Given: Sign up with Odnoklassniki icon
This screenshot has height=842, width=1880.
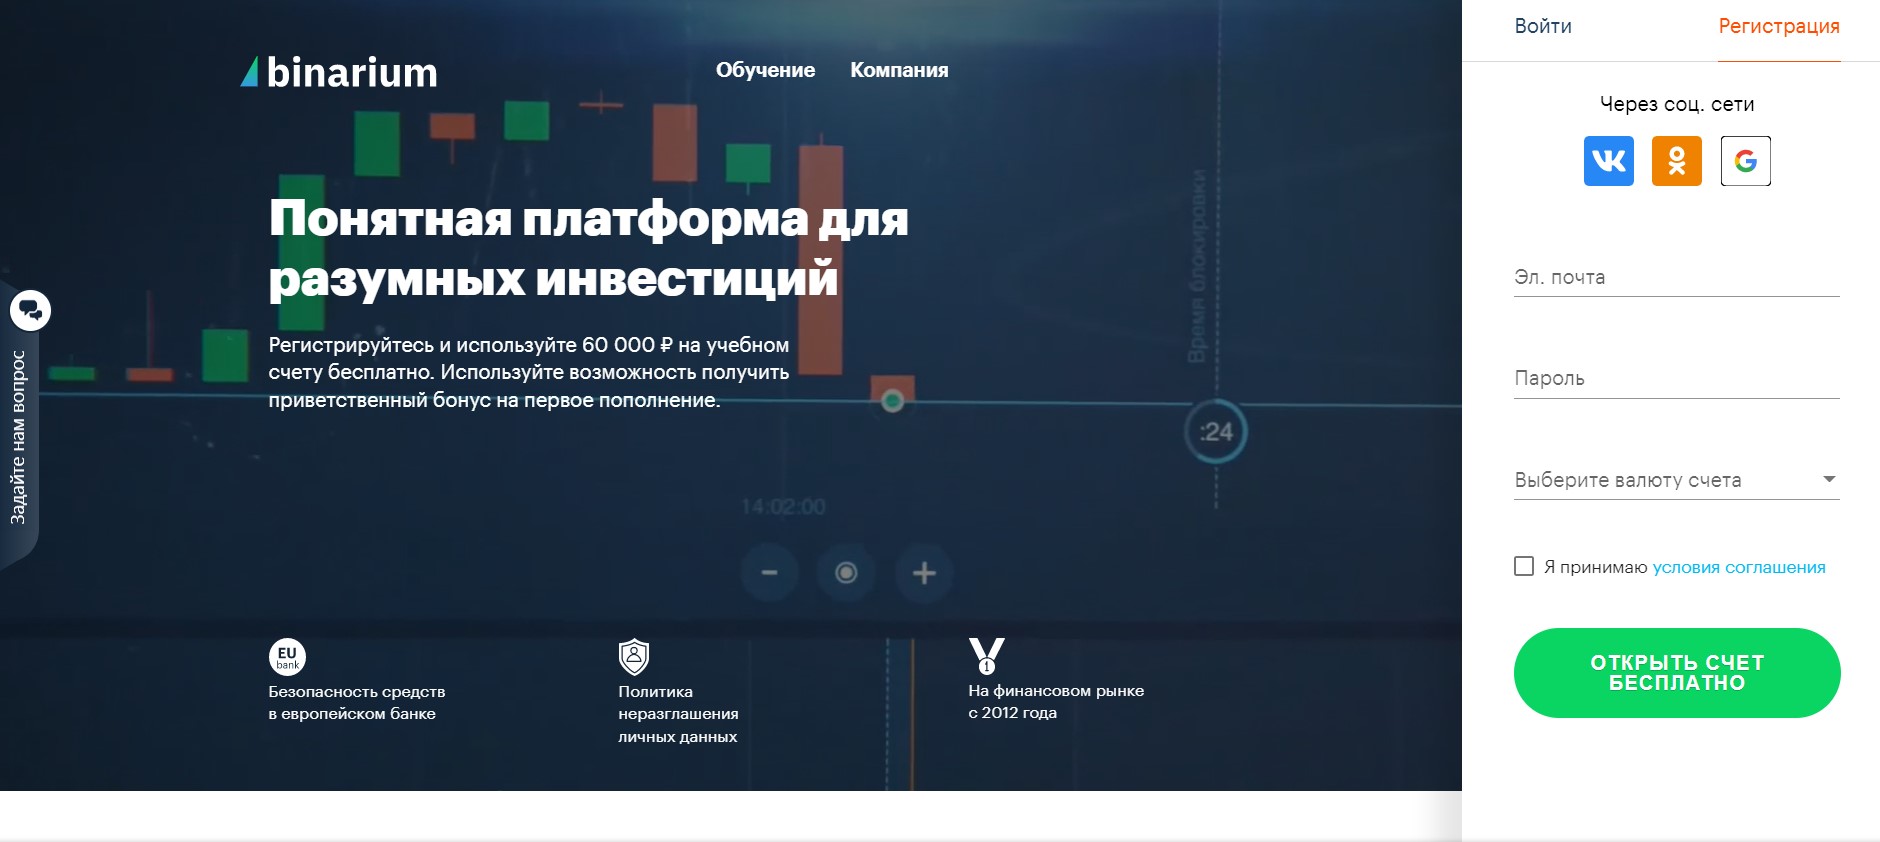Looking at the screenshot, I should point(1677,161).
